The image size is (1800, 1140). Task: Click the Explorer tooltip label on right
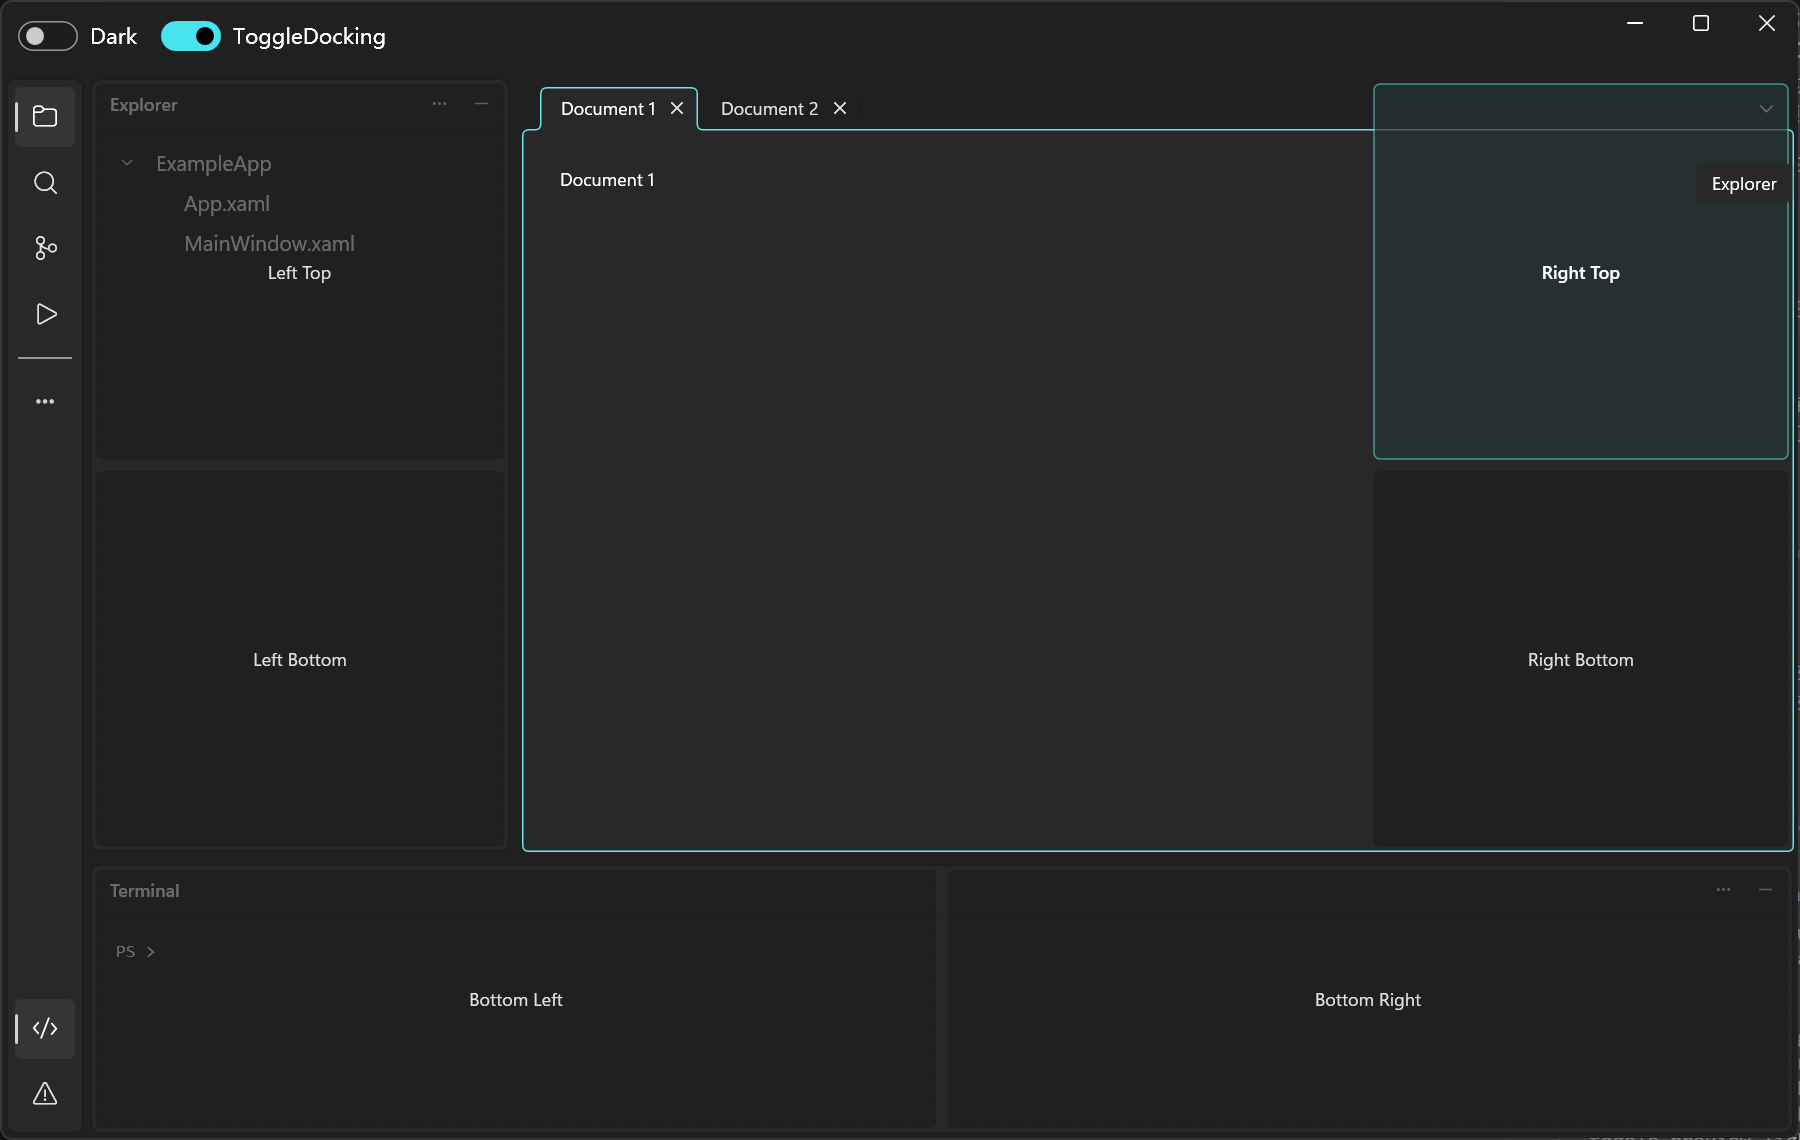point(1744,184)
